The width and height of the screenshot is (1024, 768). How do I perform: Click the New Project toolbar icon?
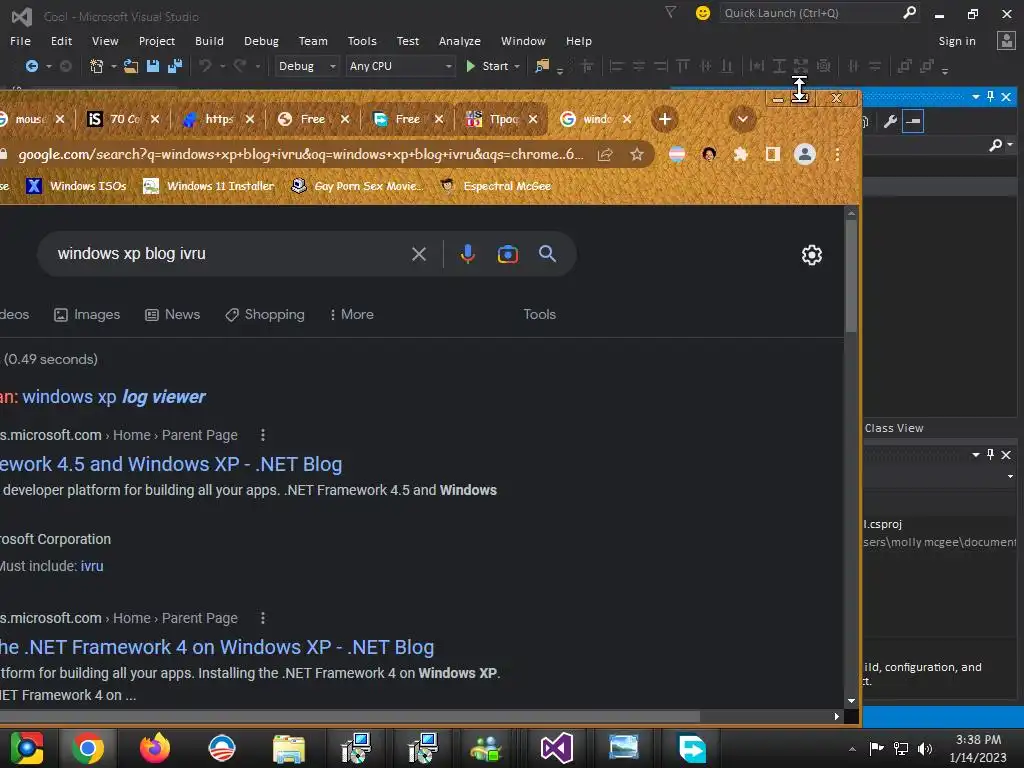97,66
